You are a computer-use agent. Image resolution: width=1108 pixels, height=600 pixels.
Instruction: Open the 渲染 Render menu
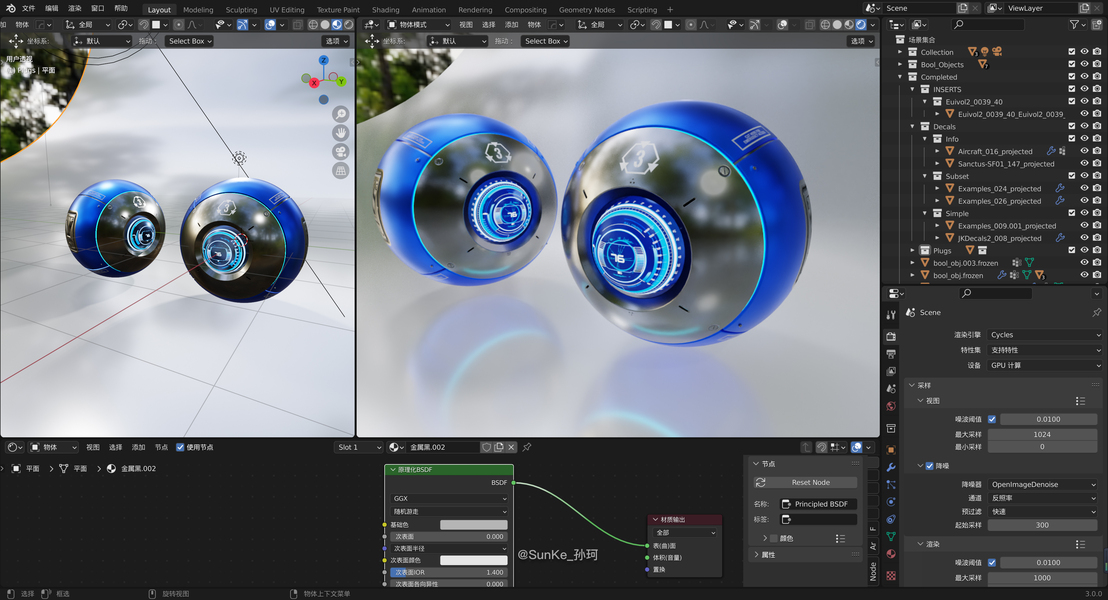point(74,8)
